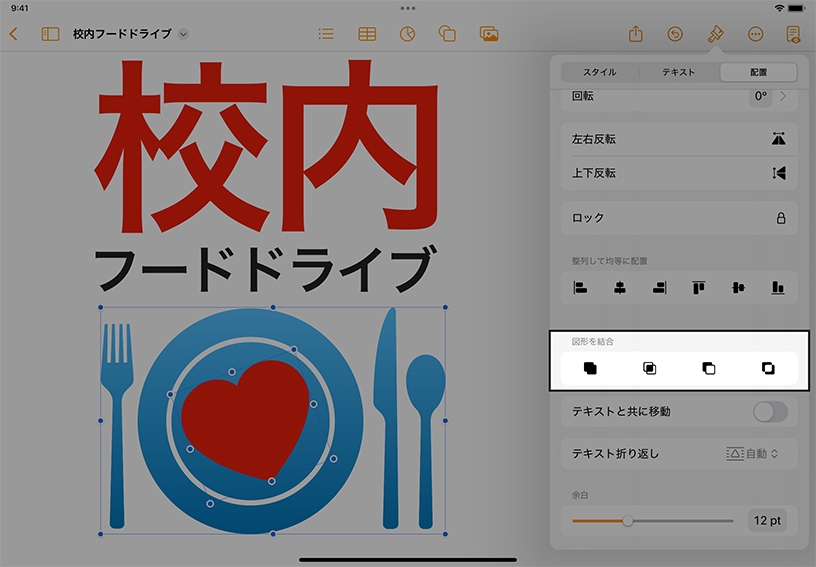The width and height of the screenshot is (816, 567).
Task: Insert a chart from the toolbar
Action: [407, 34]
